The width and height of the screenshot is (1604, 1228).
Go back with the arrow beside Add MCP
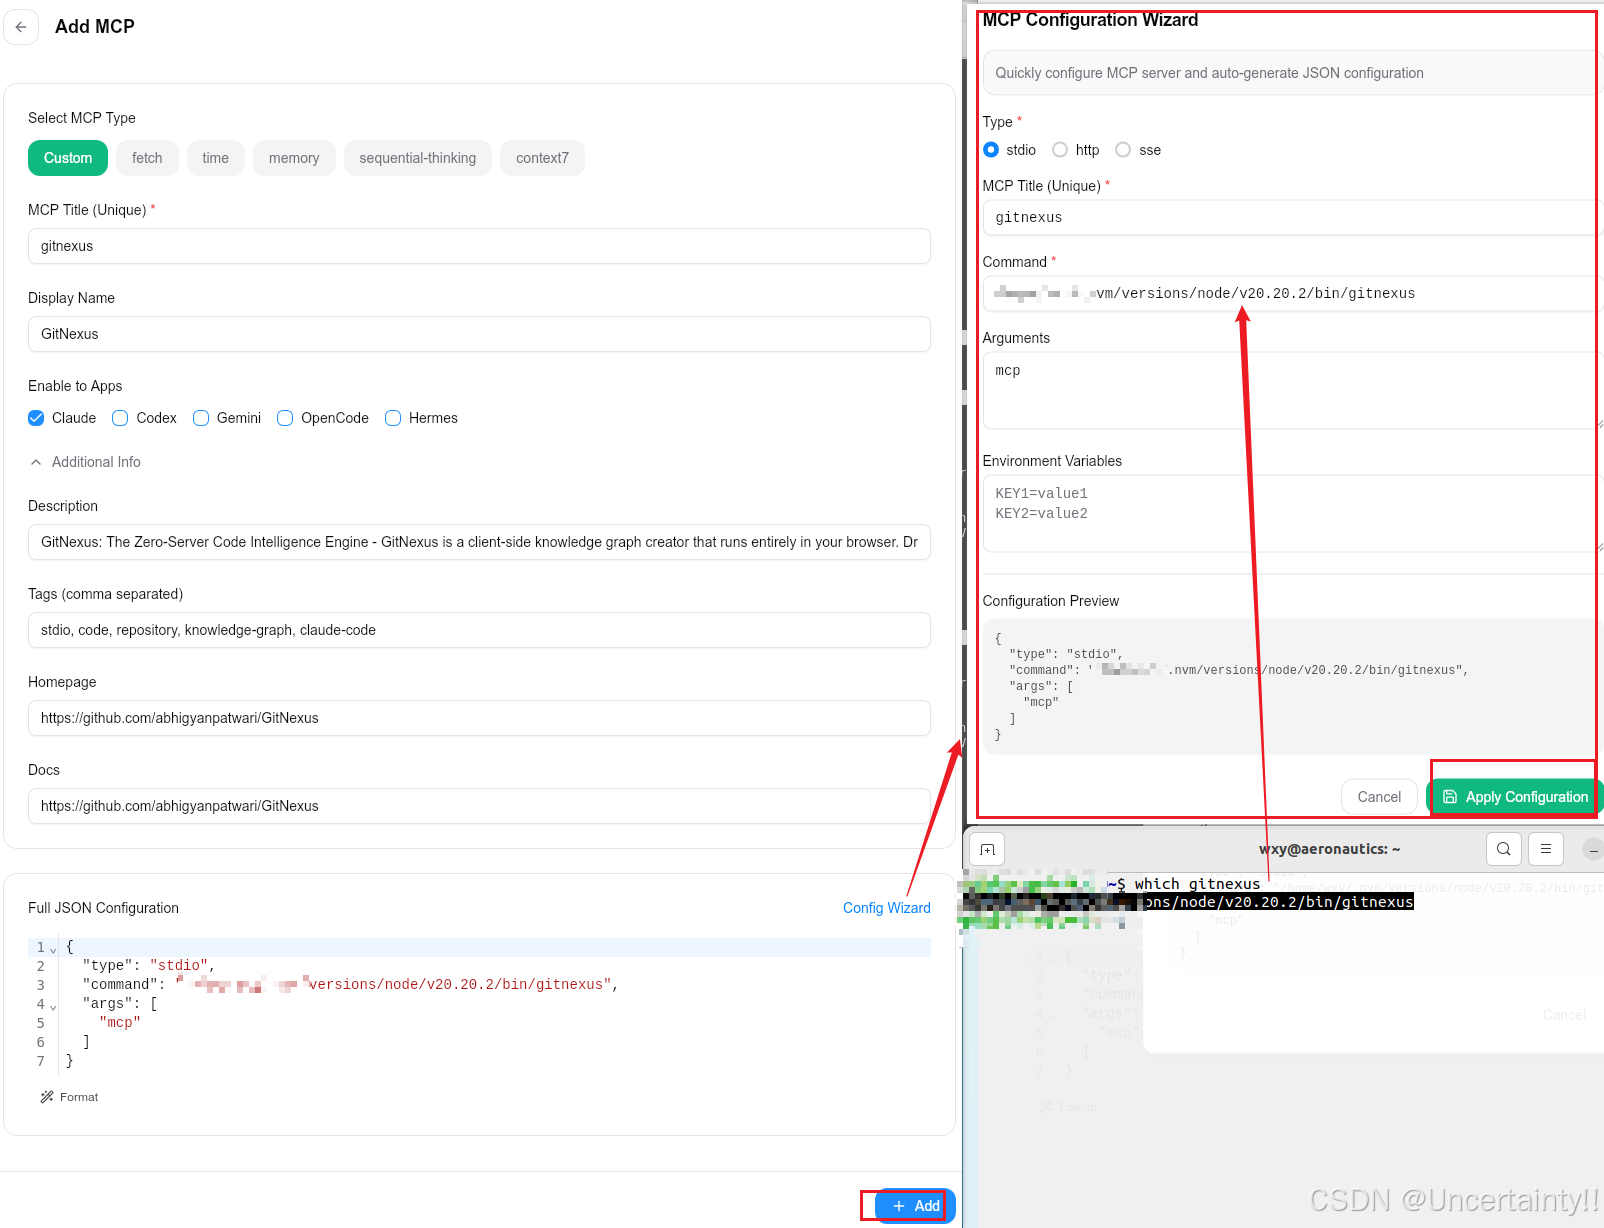click(x=21, y=27)
